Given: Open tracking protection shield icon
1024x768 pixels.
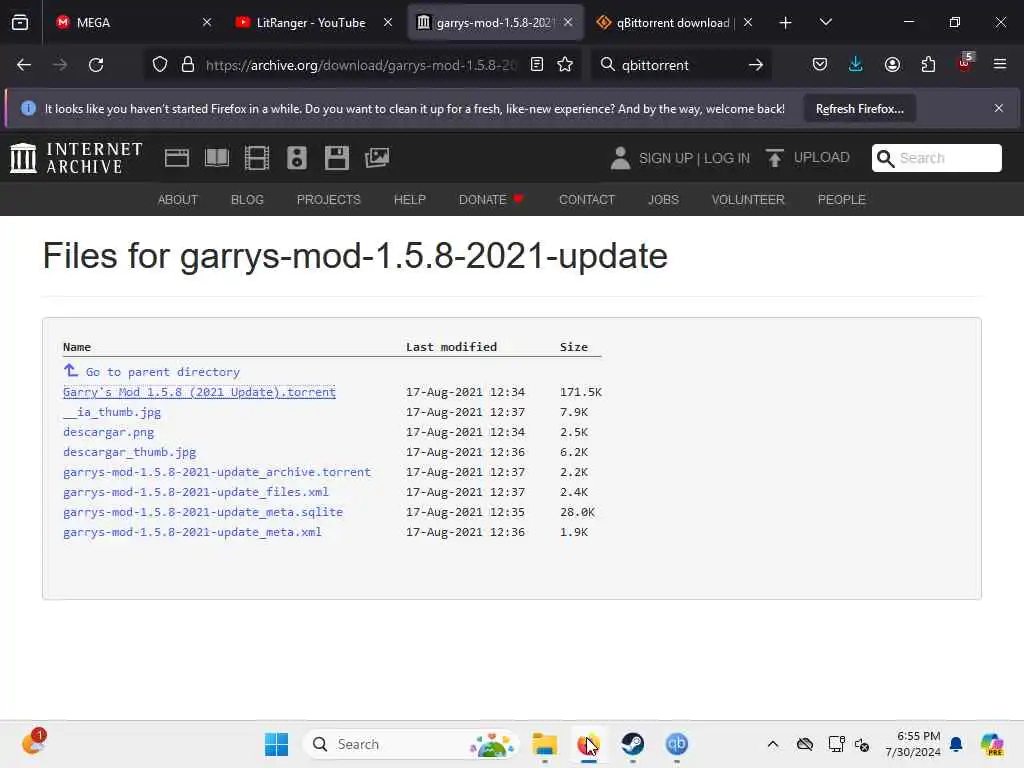Looking at the screenshot, I should [160, 65].
